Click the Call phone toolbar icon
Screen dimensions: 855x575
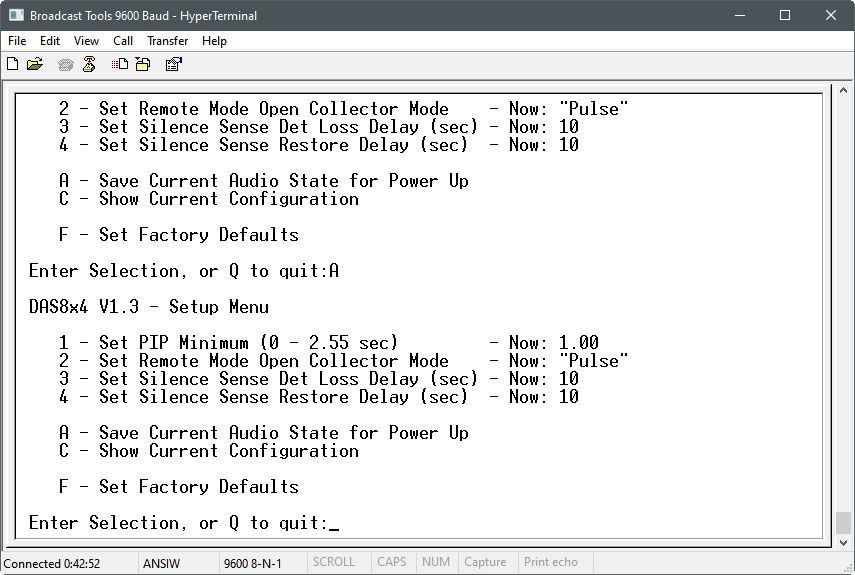coord(65,65)
